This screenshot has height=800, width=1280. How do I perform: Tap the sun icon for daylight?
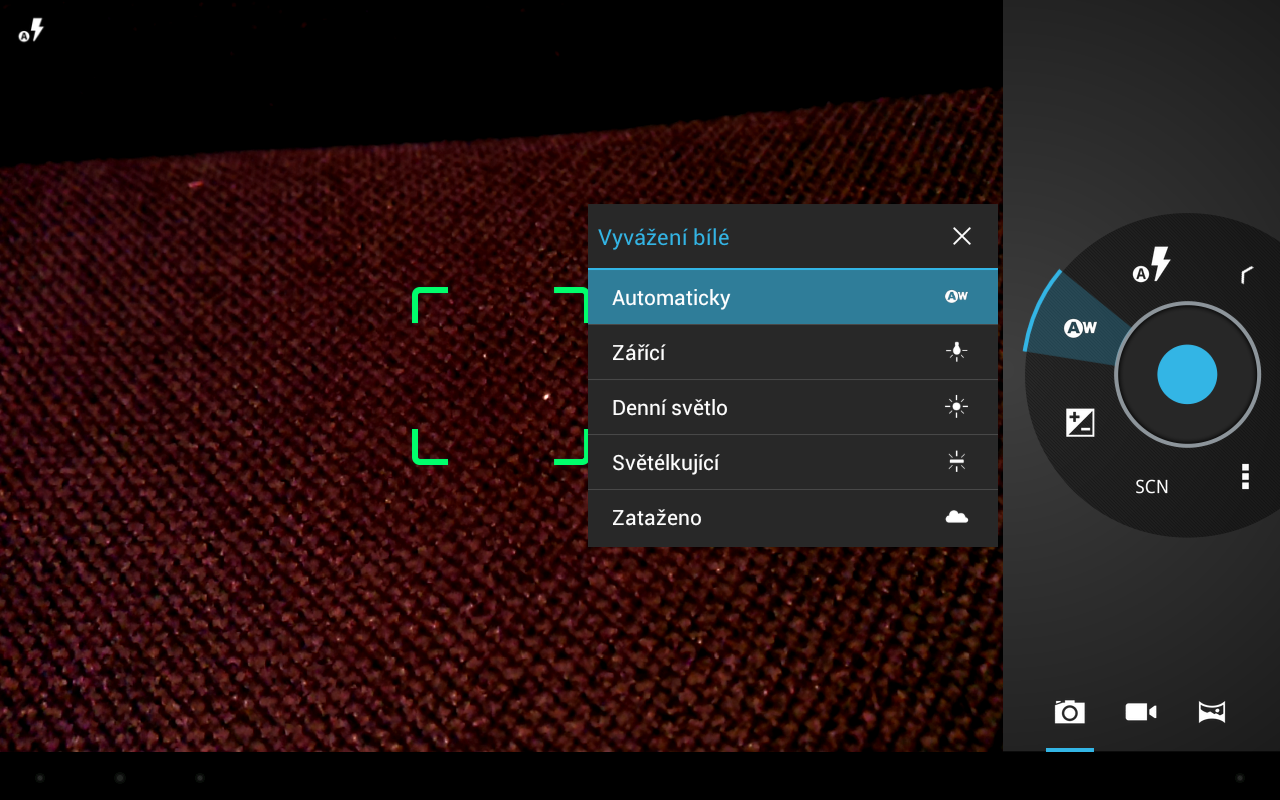pos(957,406)
